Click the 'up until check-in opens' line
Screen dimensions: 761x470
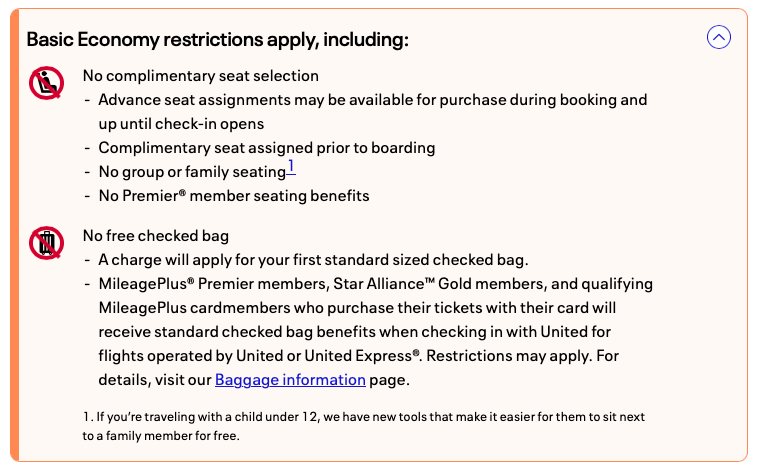tap(181, 124)
